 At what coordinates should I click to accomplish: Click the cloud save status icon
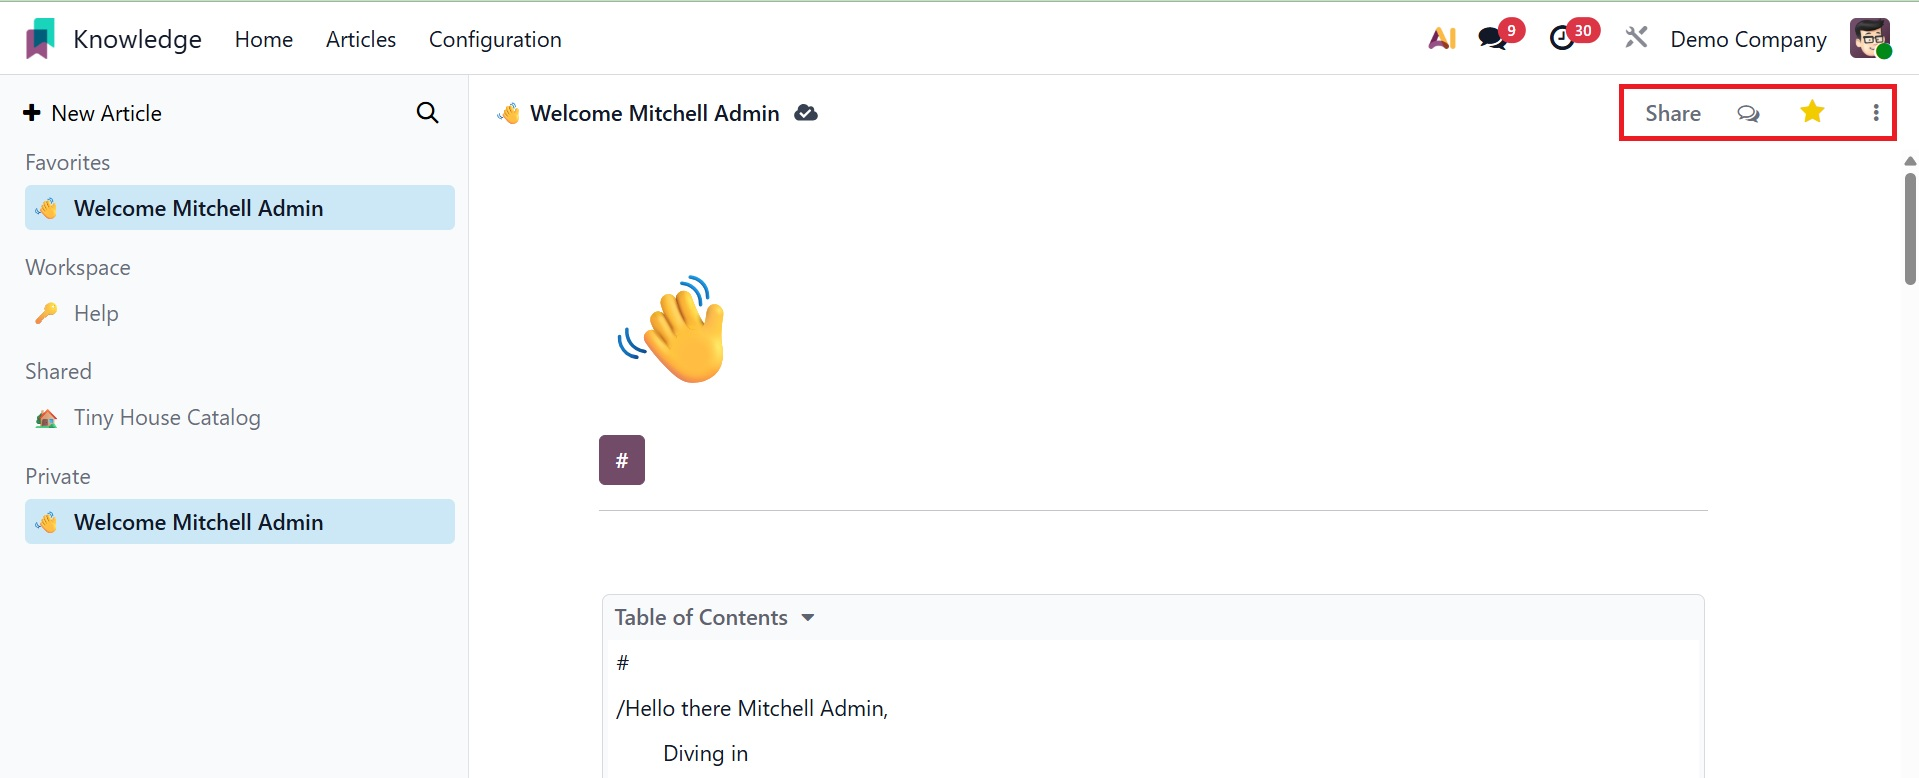(x=806, y=113)
